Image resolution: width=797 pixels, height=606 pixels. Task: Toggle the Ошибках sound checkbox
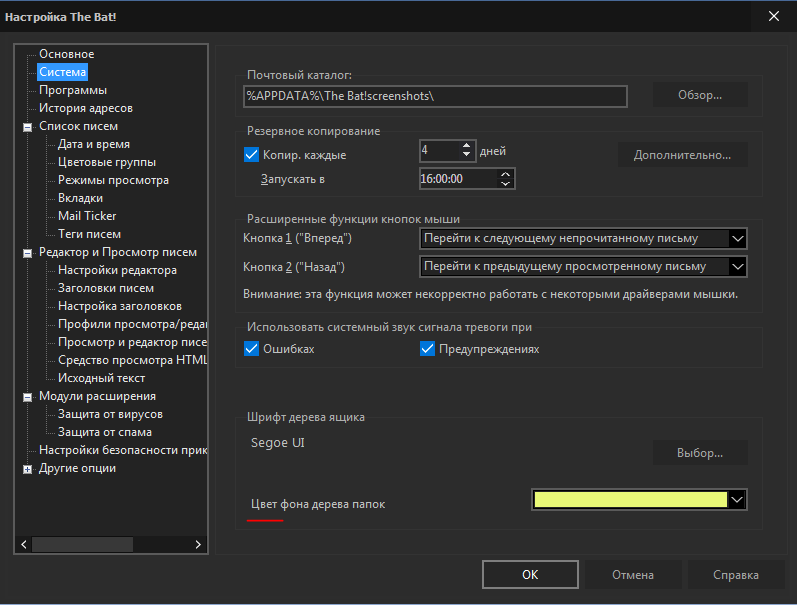click(x=251, y=349)
